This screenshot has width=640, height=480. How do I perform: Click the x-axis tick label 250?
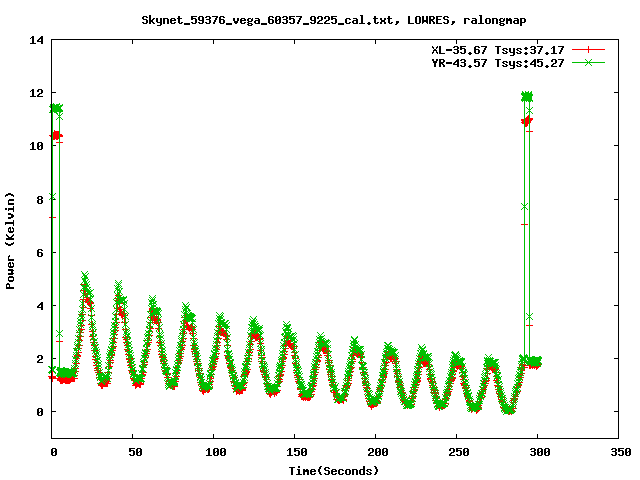tap(458, 452)
